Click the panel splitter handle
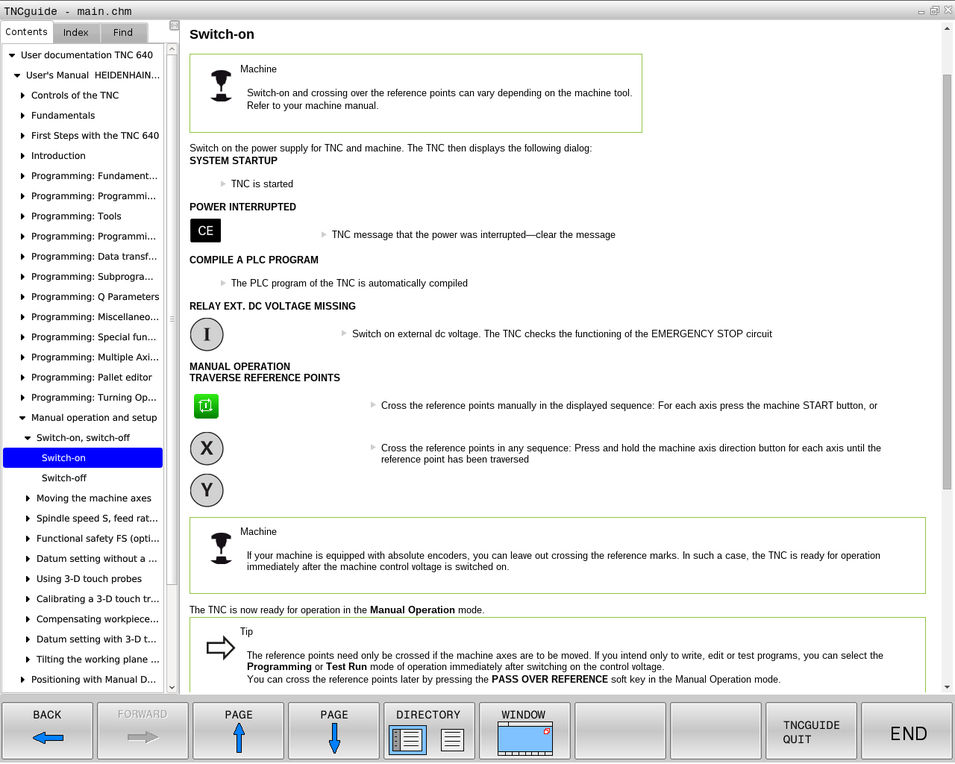Image resolution: width=955 pixels, height=764 pixels. 172,319
